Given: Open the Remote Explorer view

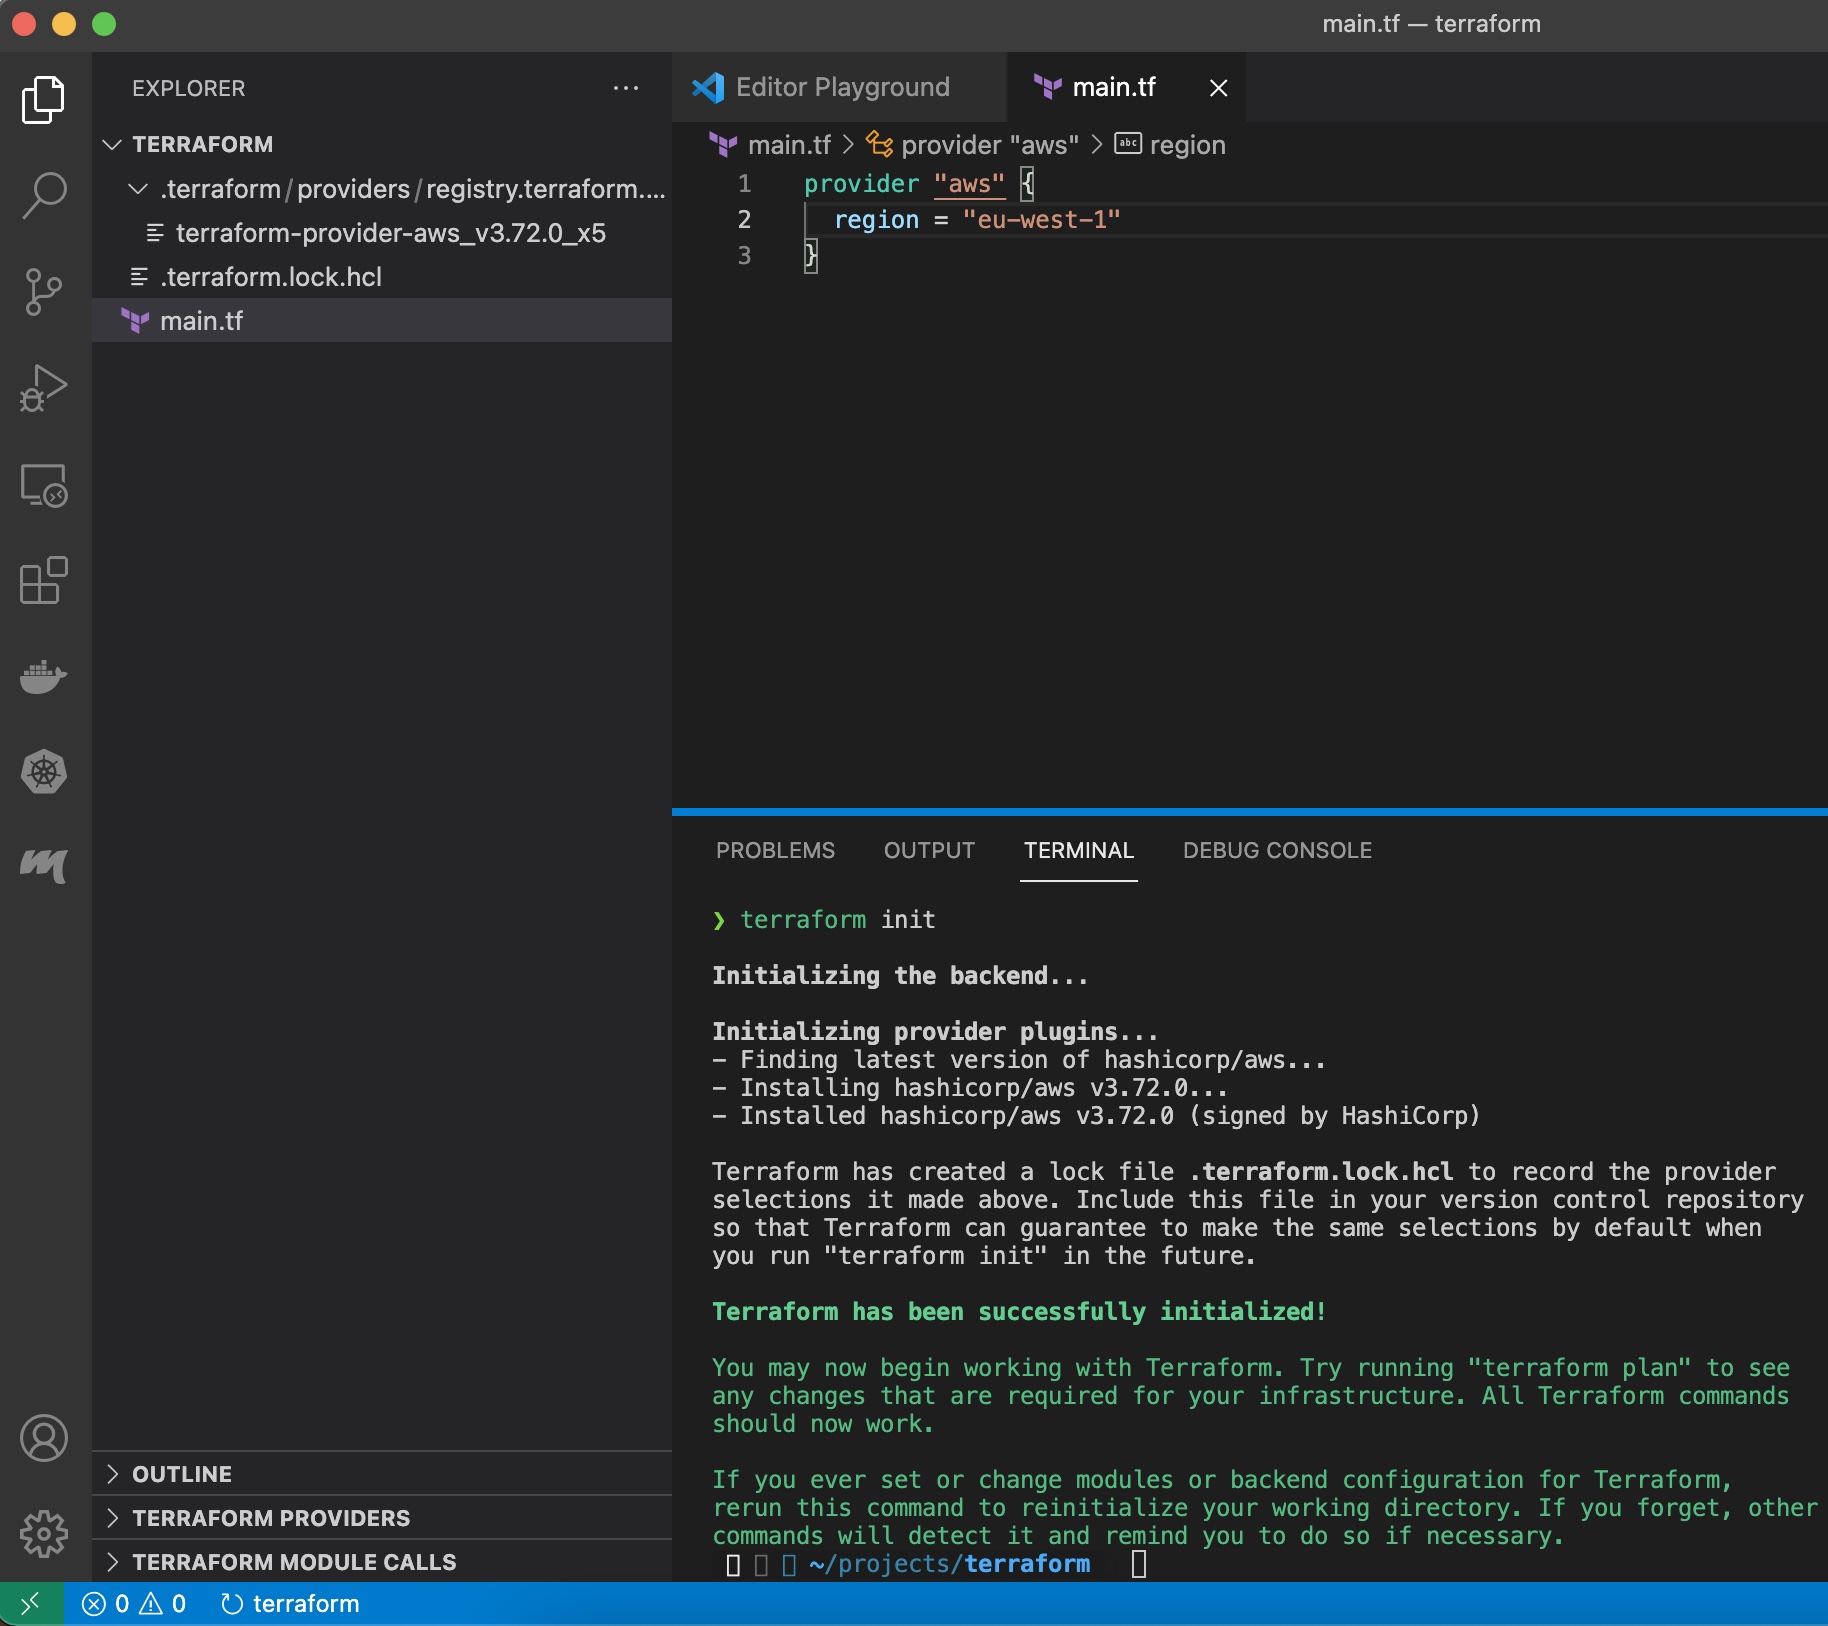Looking at the screenshot, I should pyautogui.click(x=44, y=485).
